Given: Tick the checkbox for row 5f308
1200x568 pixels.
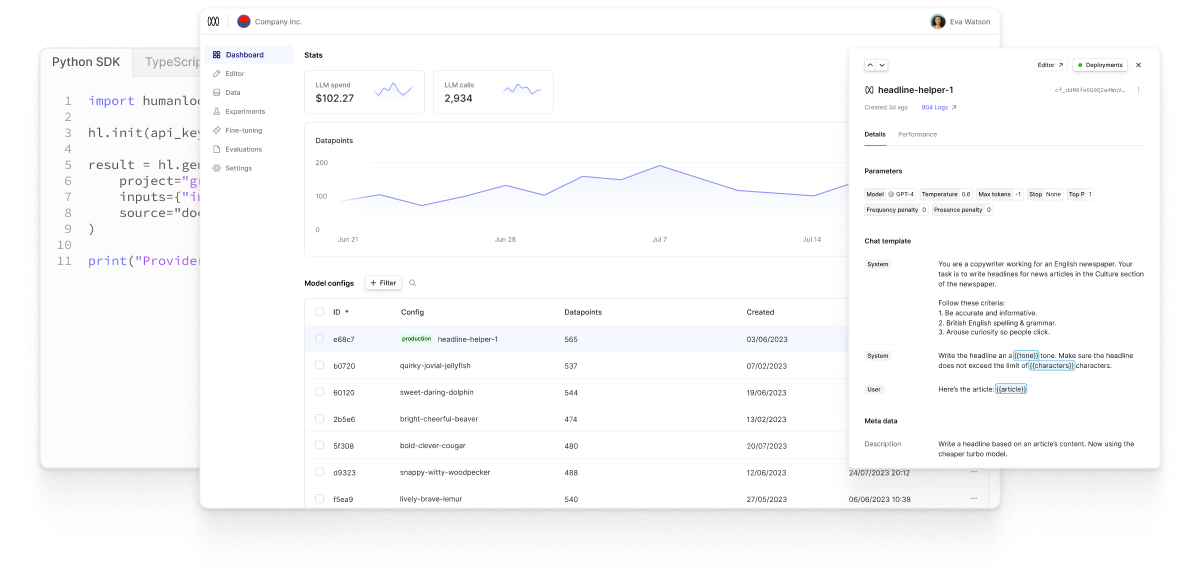Looking at the screenshot, I should [319, 446].
